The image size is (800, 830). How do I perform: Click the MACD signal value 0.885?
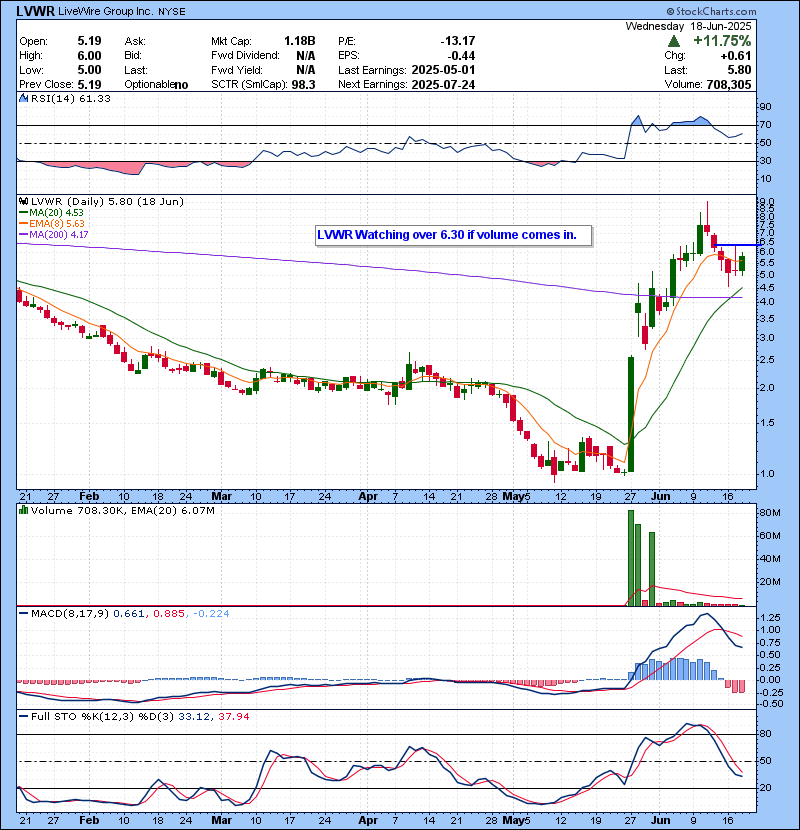point(169,614)
